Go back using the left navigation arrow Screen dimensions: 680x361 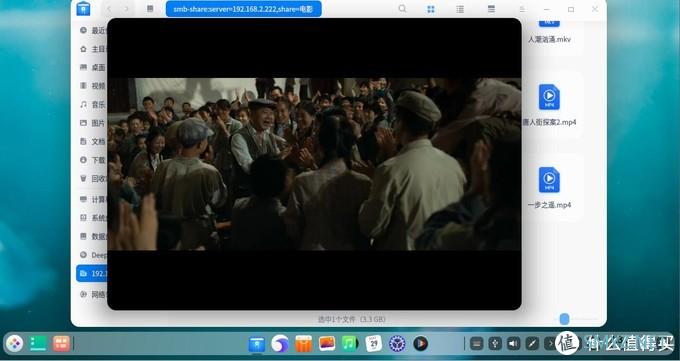click(x=109, y=9)
